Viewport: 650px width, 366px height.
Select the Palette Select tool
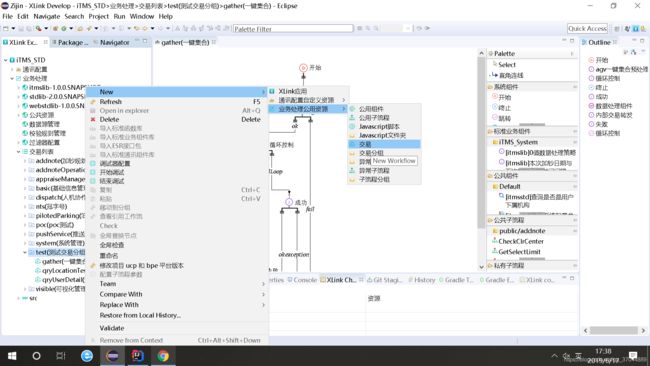(507, 65)
